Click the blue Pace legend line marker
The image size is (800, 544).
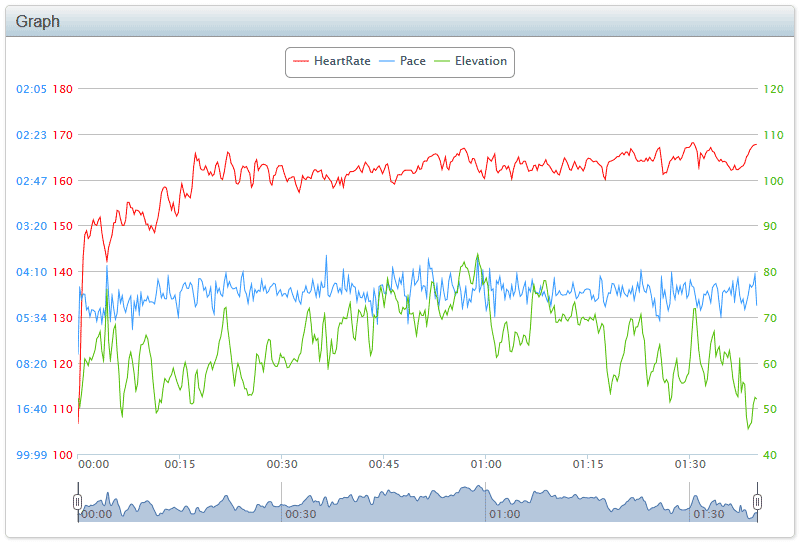coord(387,61)
